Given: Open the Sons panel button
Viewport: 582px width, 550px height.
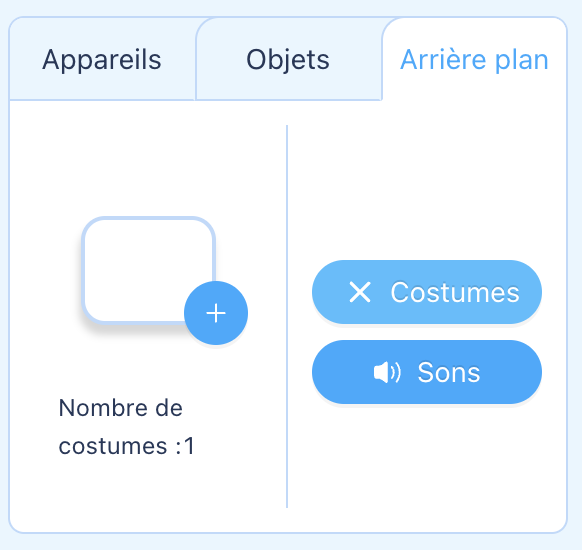Looking at the screenshot, I should (x=427, y=372).
